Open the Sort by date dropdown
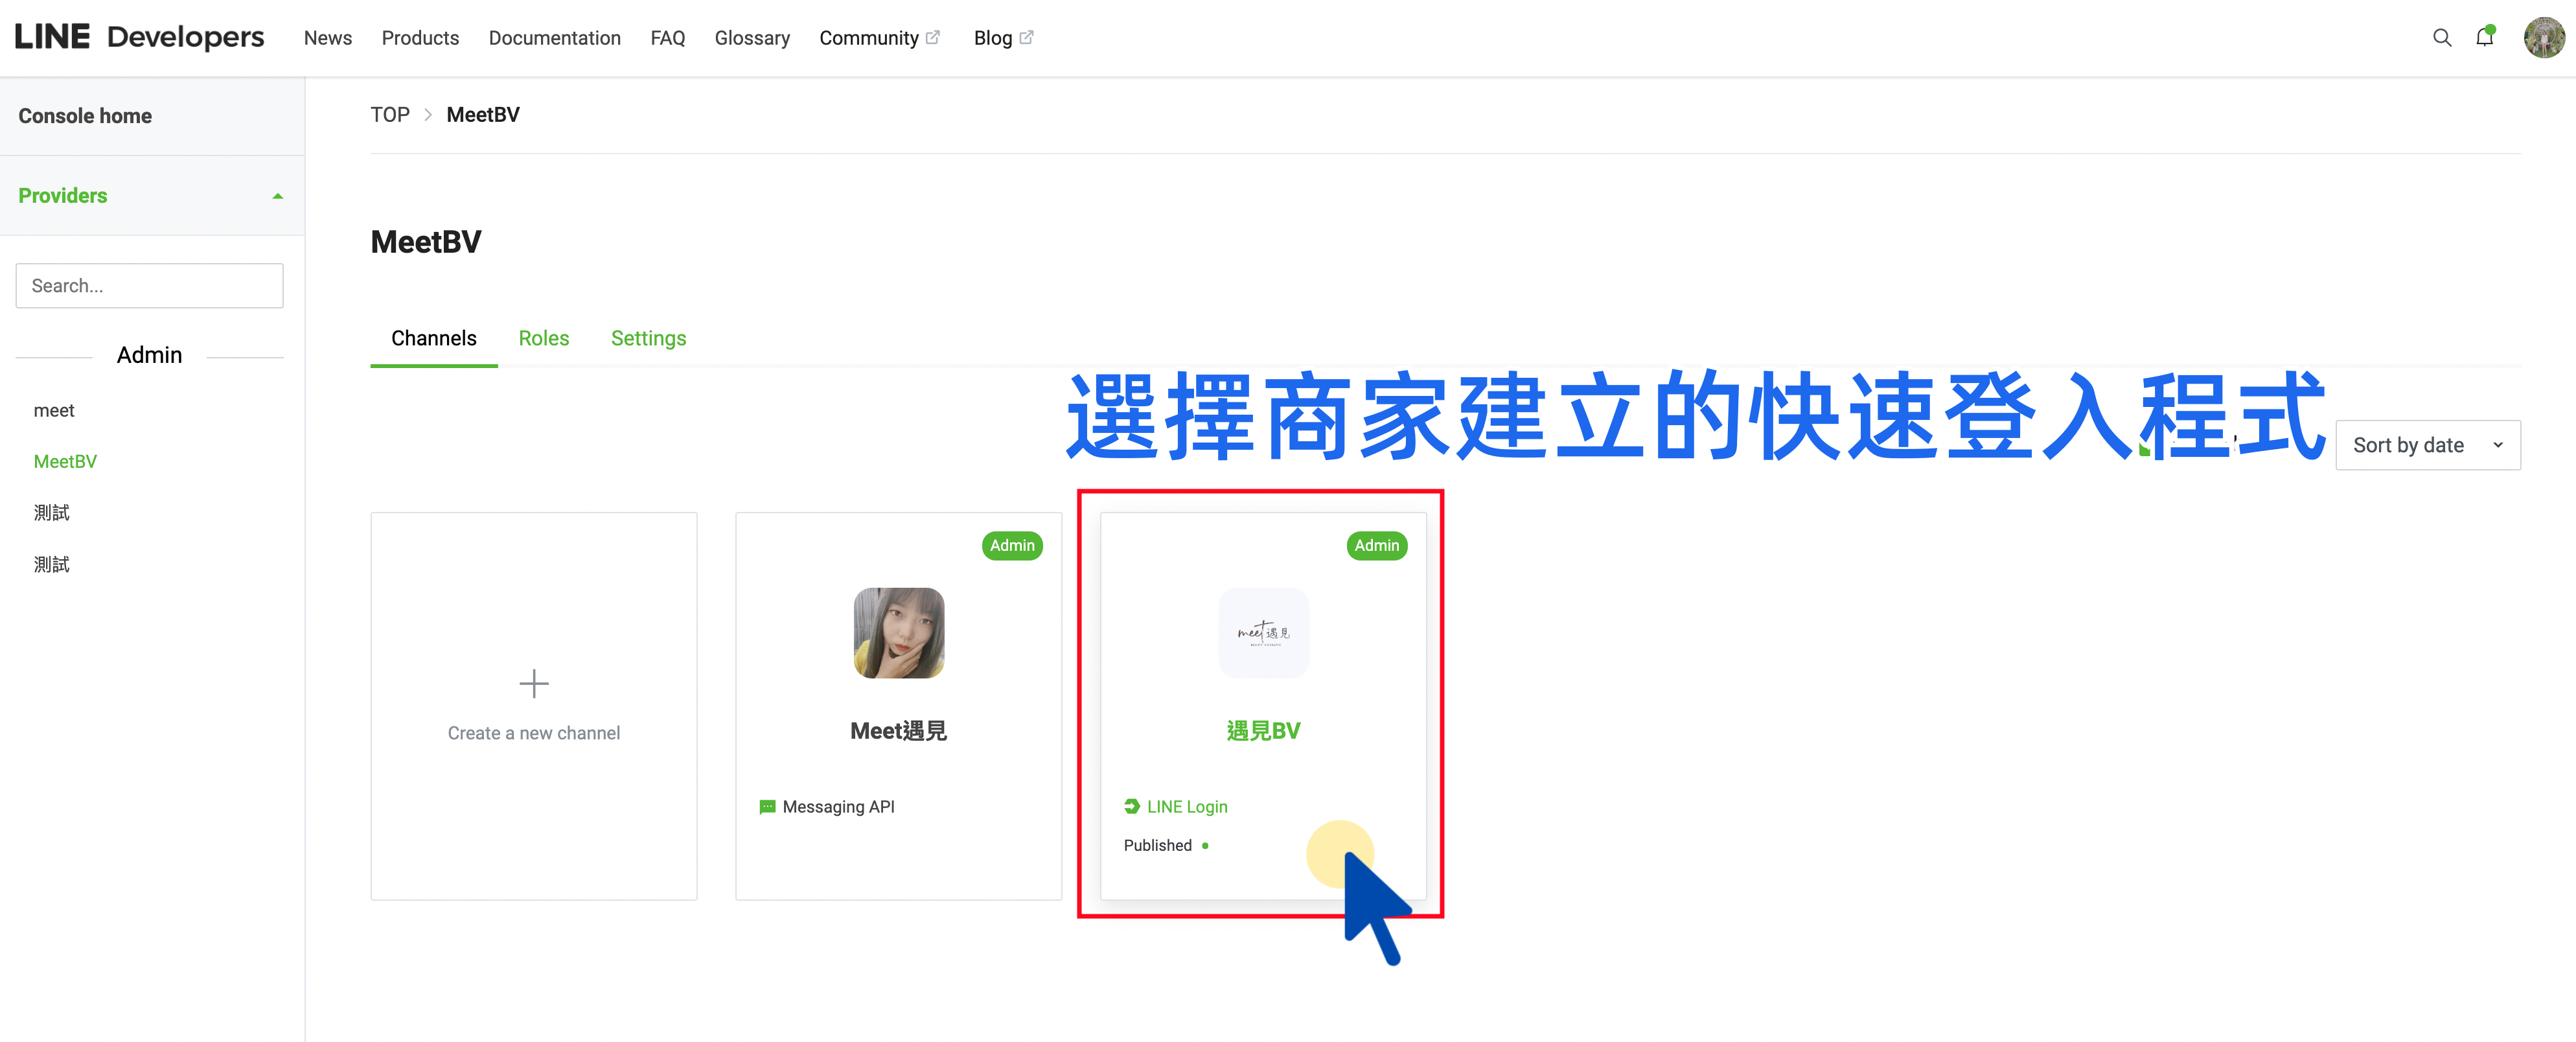This screenshot has width=2576, height=1042. pos(2427,445)
